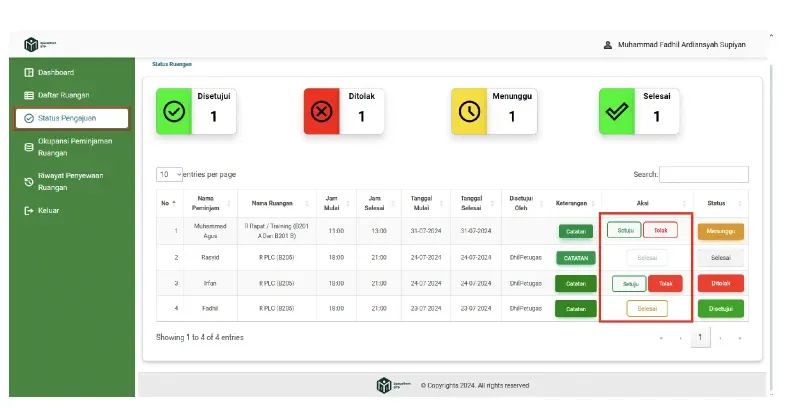
Task: Click the Menunggu yellow clock icon
Action: 469,111
